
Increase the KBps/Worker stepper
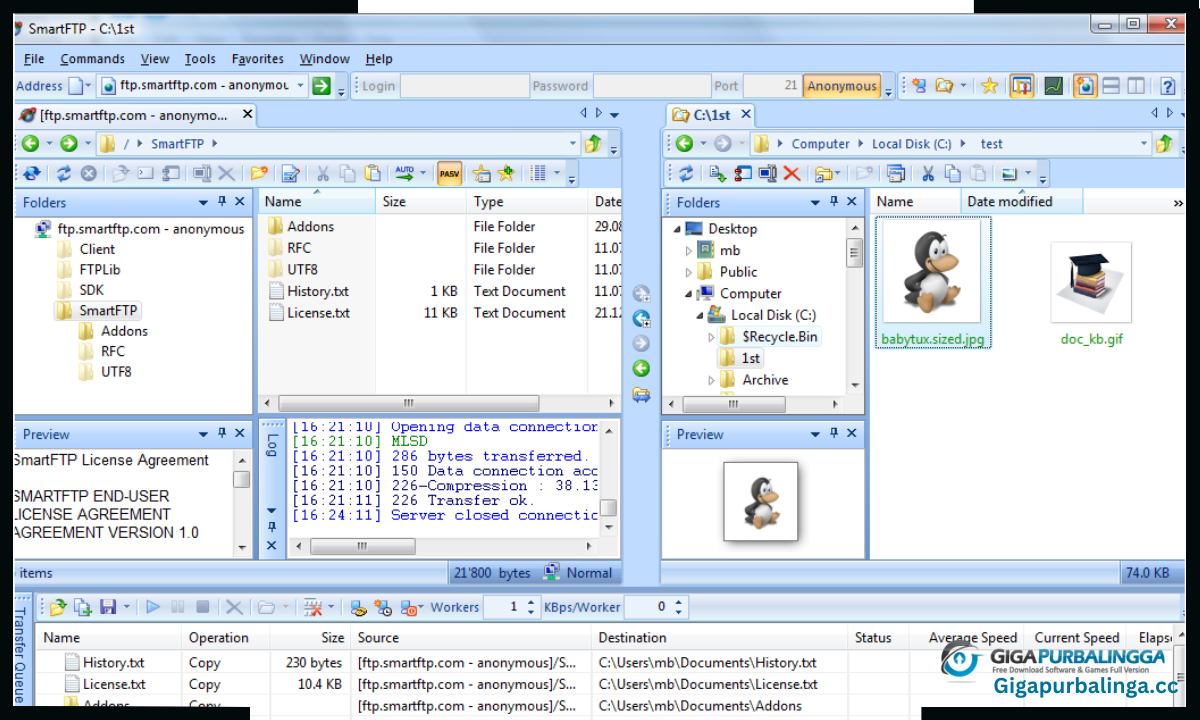tap(679, 602)
